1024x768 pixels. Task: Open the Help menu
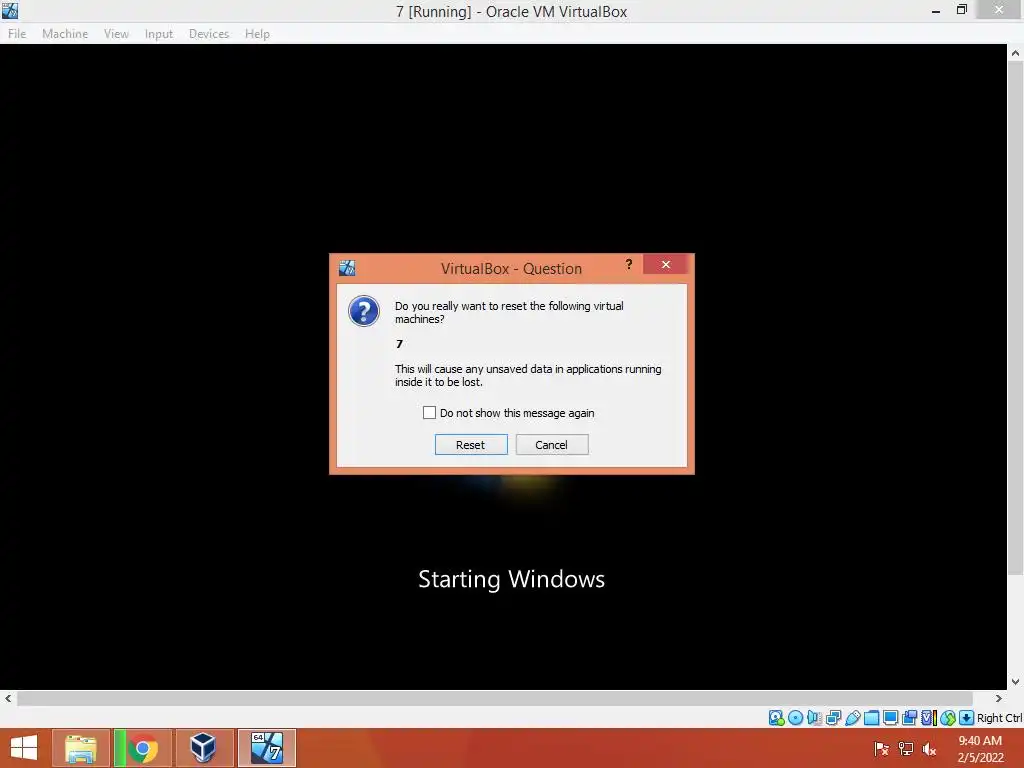click(x=257, y=34)
